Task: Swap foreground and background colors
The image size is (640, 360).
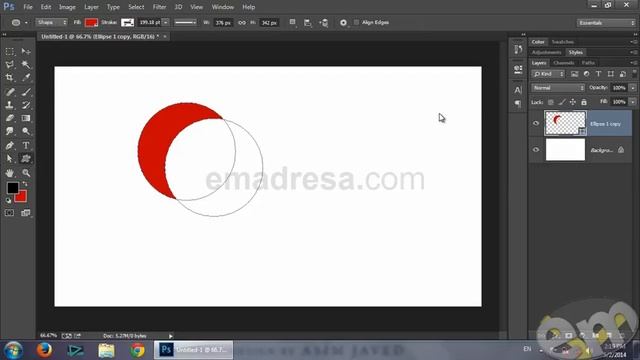Action: coord(25,184)
